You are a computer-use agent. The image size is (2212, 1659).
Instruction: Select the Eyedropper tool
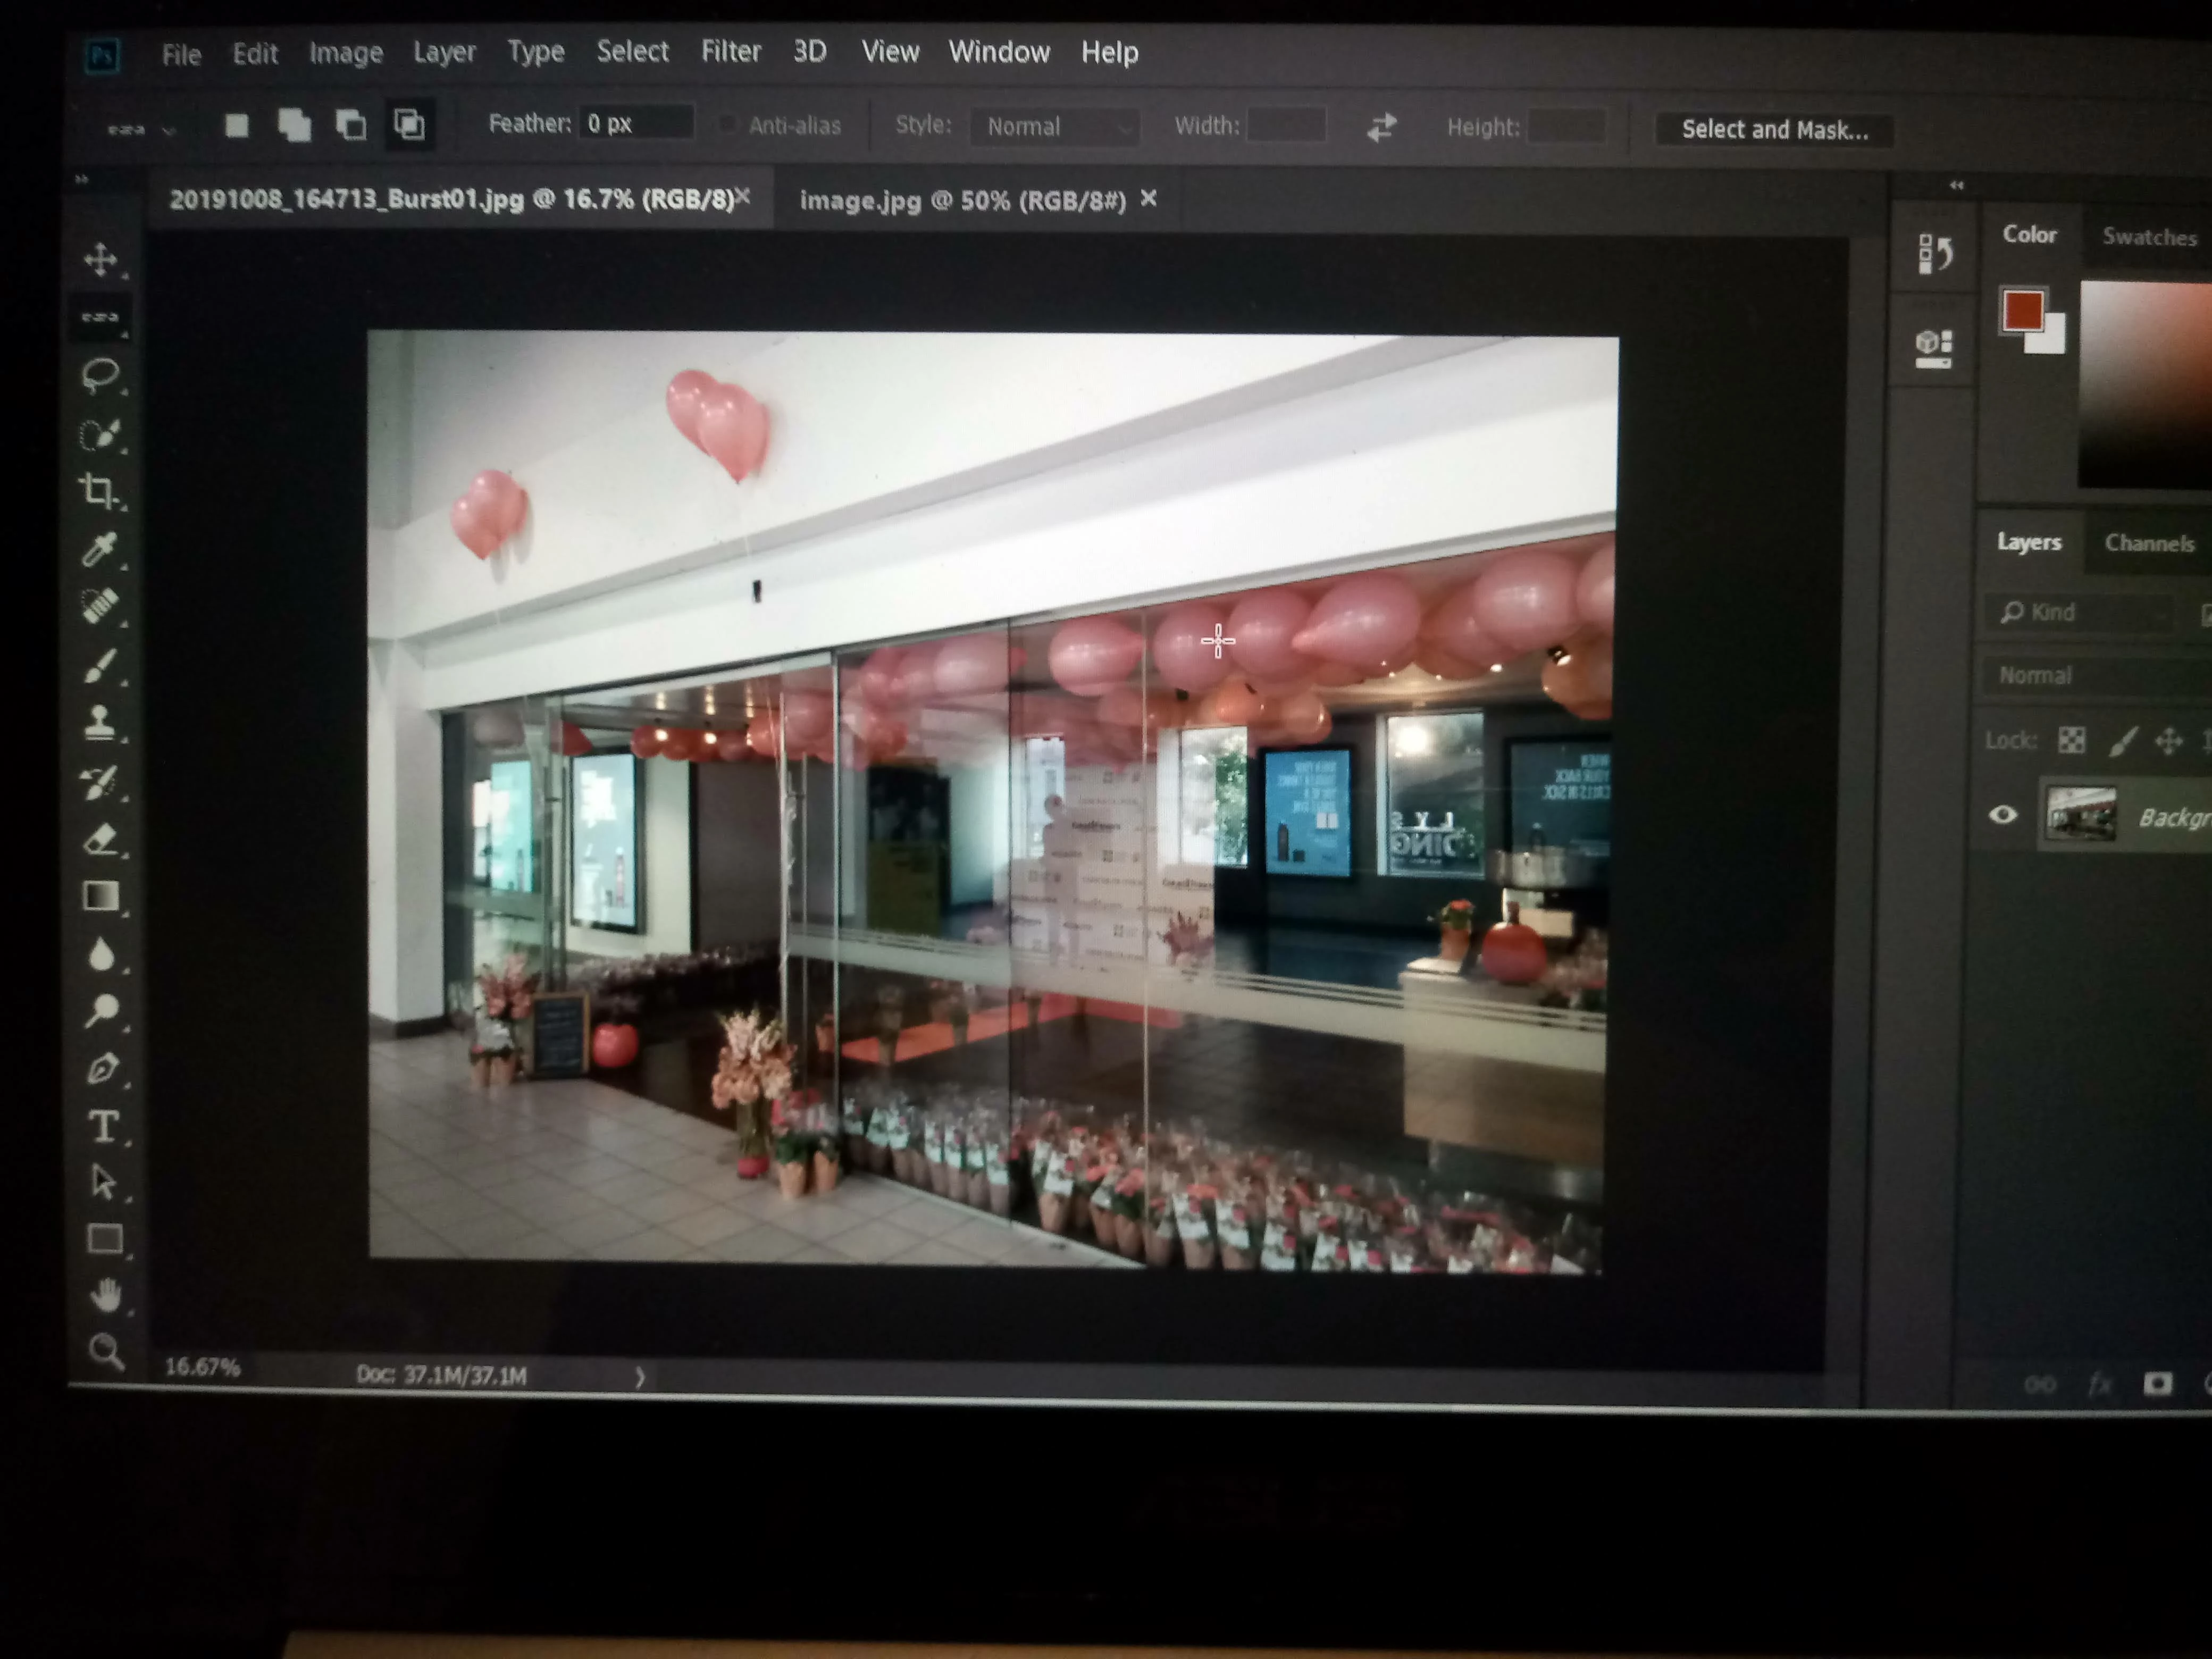point(100,549)
